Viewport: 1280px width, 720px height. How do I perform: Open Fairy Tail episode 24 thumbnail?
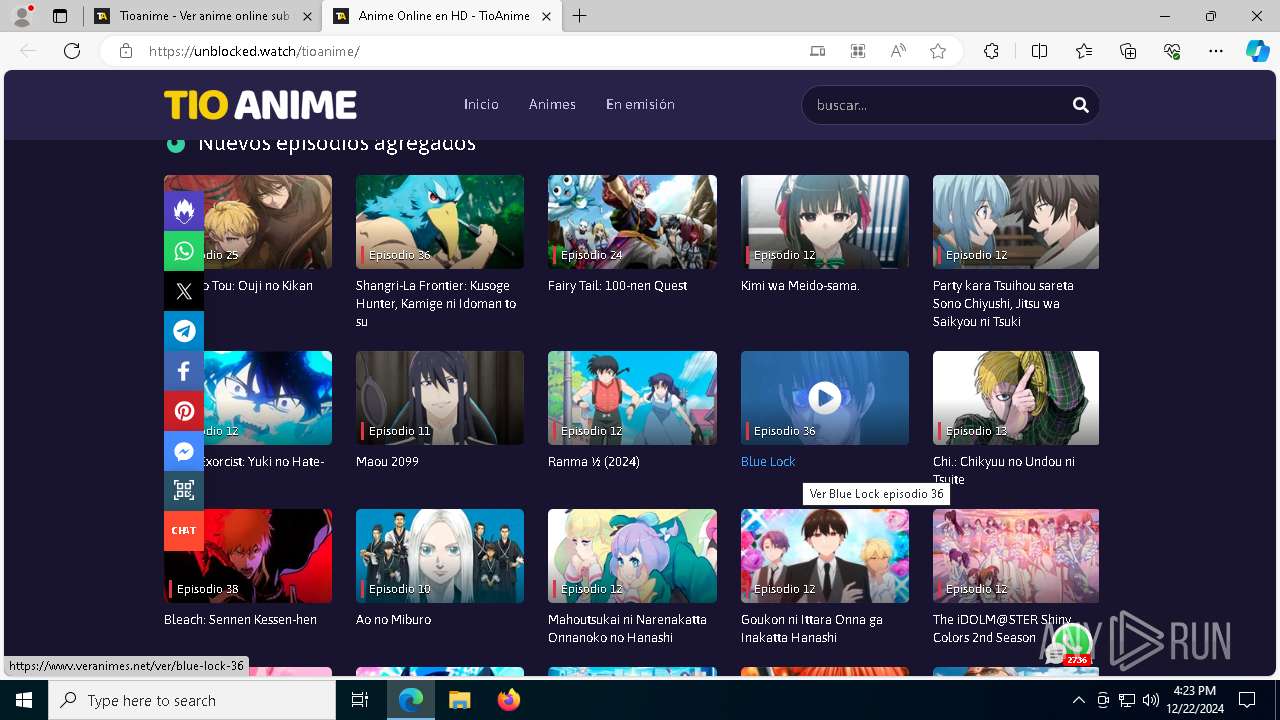(632, 222)
